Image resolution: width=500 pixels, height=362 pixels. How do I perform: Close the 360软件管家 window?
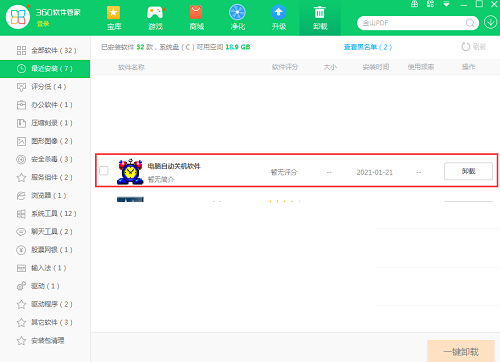[x=494, y=4]
